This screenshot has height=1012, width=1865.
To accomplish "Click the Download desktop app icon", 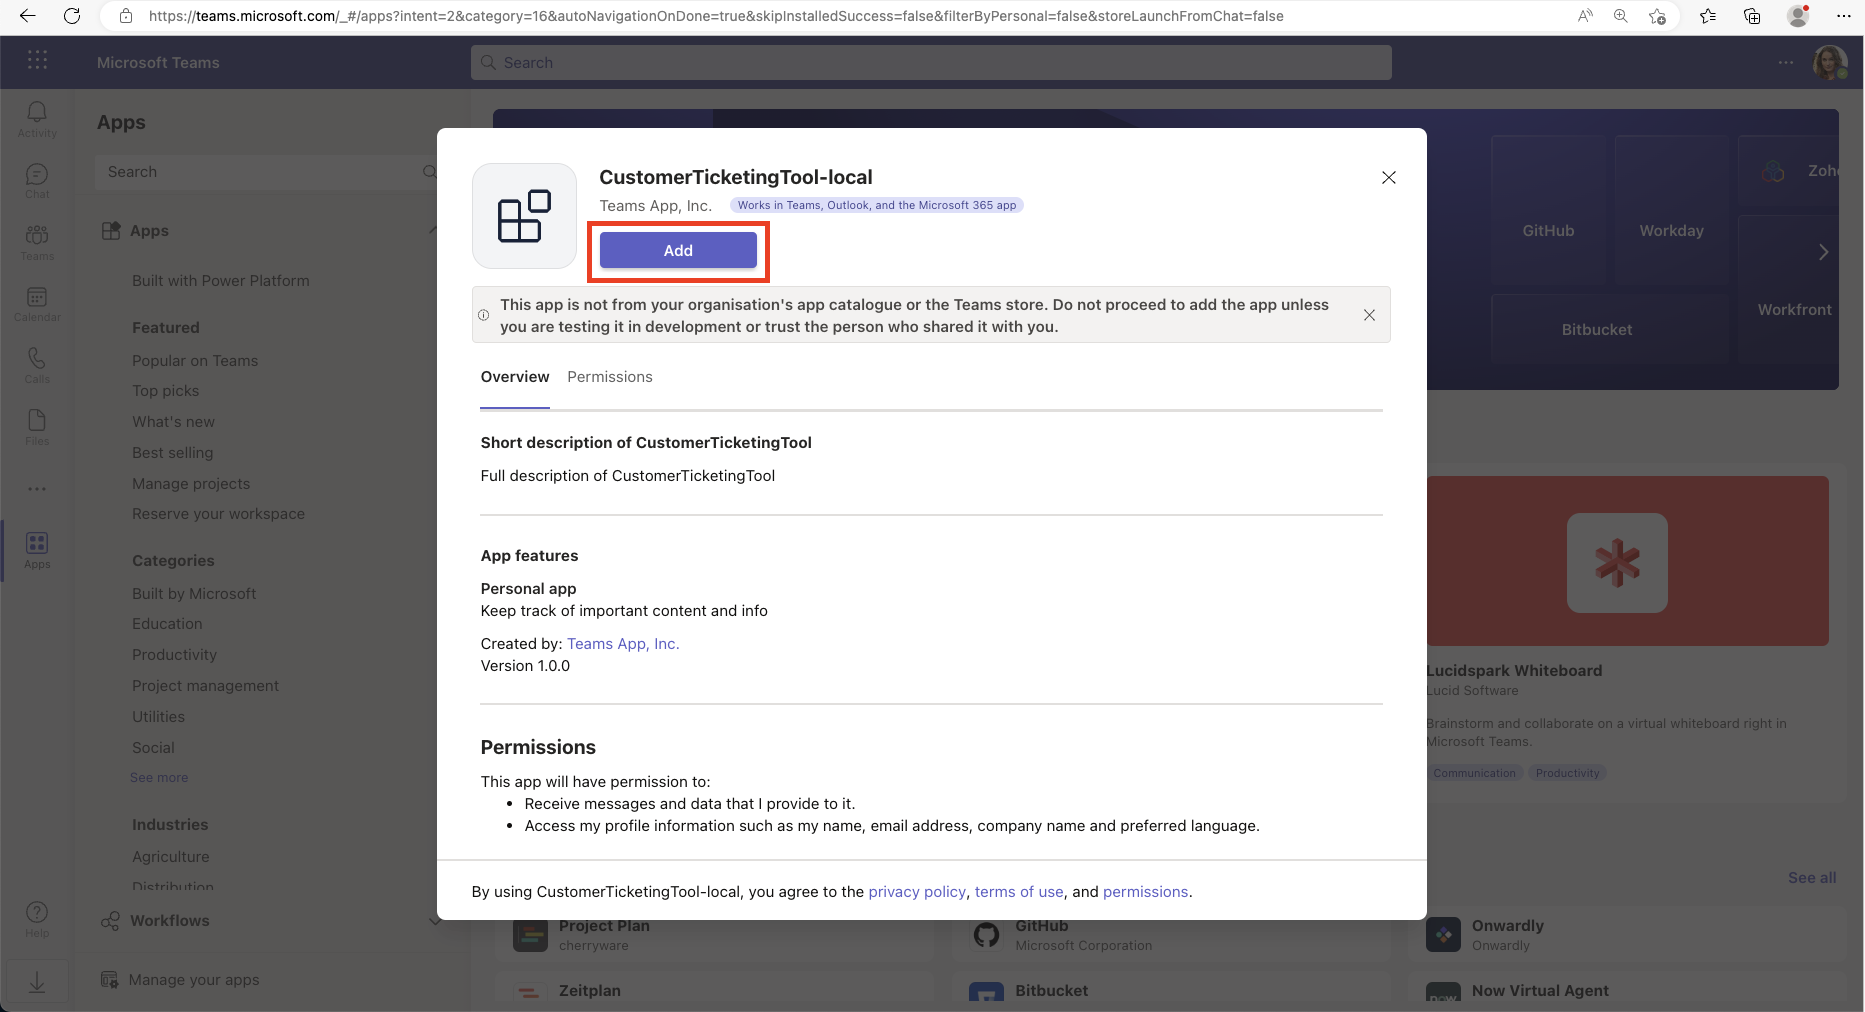I will (x=37, y=982).
